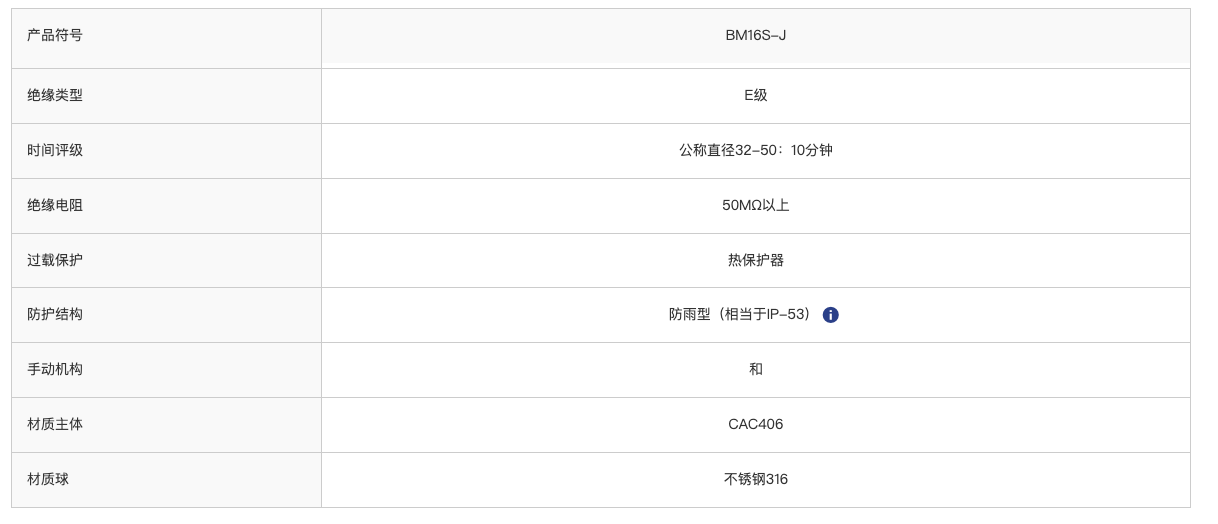Viewport: 1218px width, 524px height.
Task: Click the CAC406 material value
Action: pos(756,425)
